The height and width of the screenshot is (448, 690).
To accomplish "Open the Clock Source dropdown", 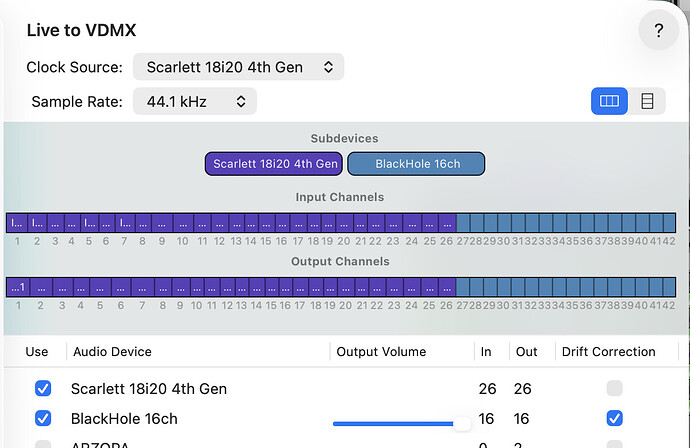I will tap(238, 67).
